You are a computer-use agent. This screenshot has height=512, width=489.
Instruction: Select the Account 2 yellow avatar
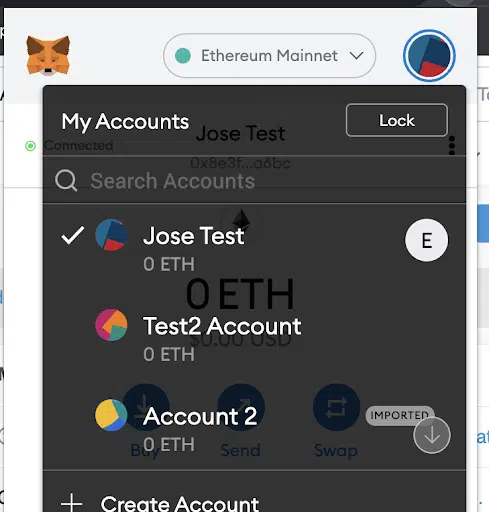click(111, 415)
